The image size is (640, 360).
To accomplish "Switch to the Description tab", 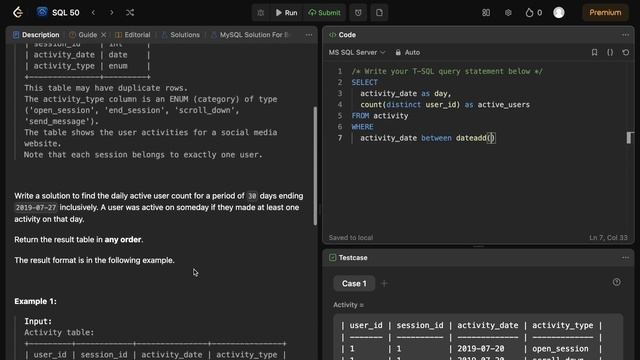I will coord(36,35).
